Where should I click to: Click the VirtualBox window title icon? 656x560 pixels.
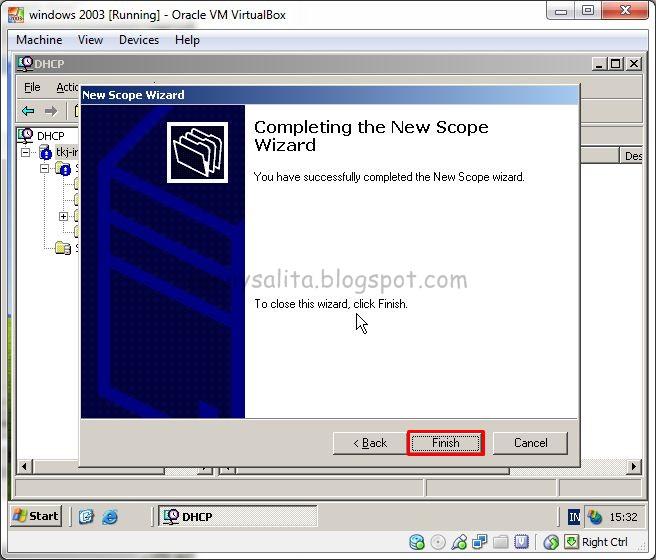[x=16, y=14]
